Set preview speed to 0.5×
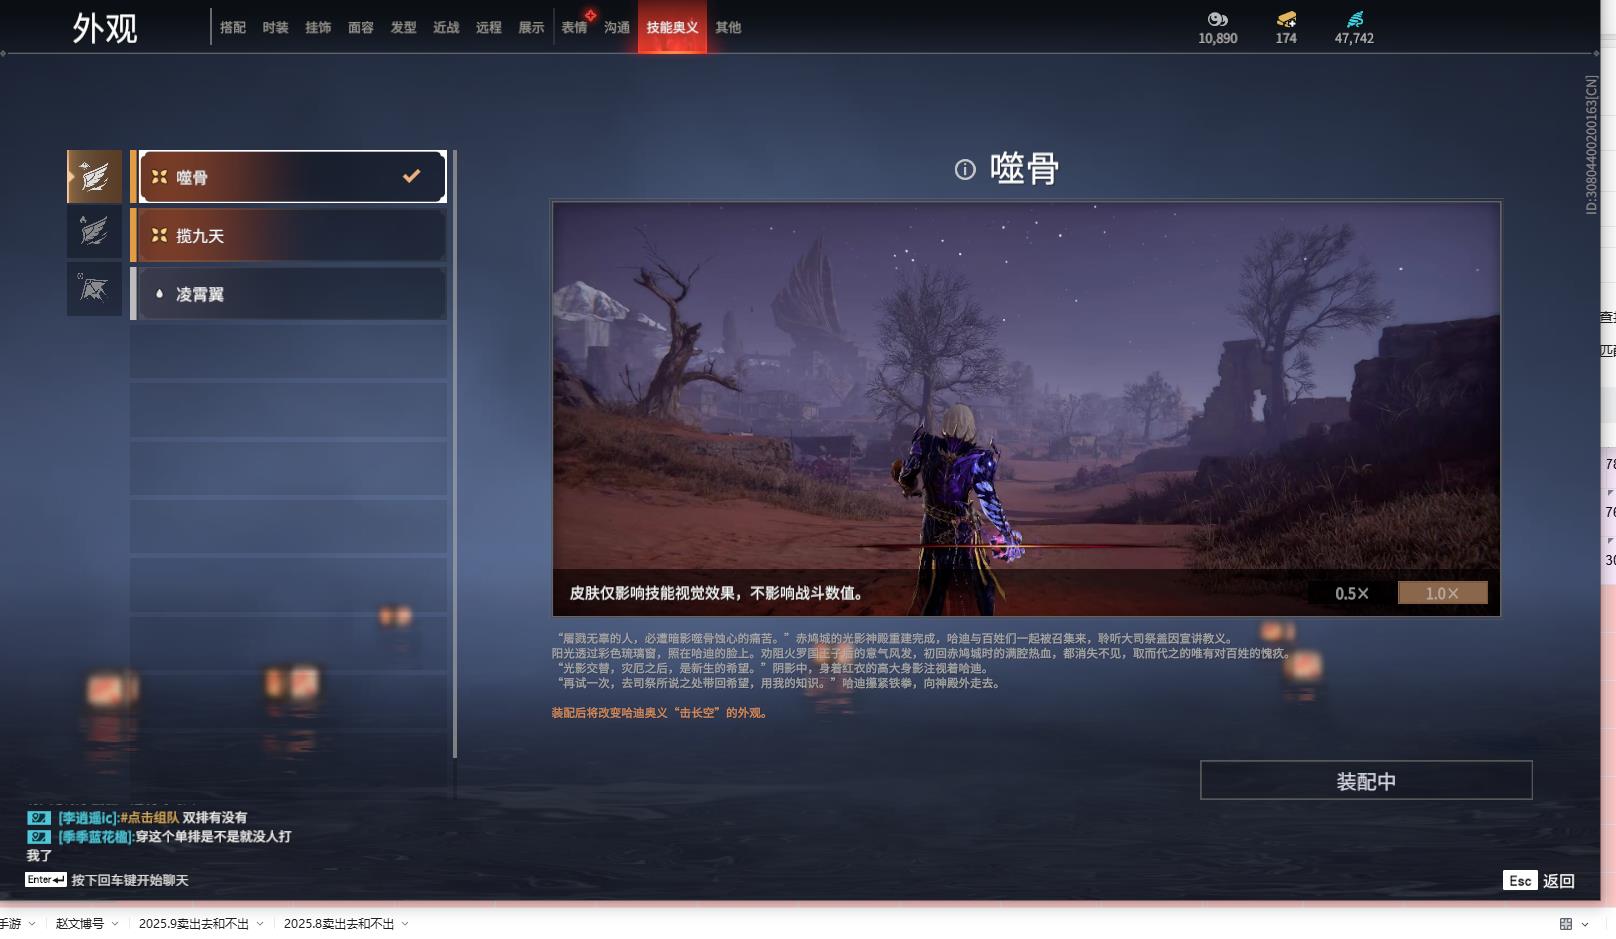1616x939 pixels. click(1352, 593)
